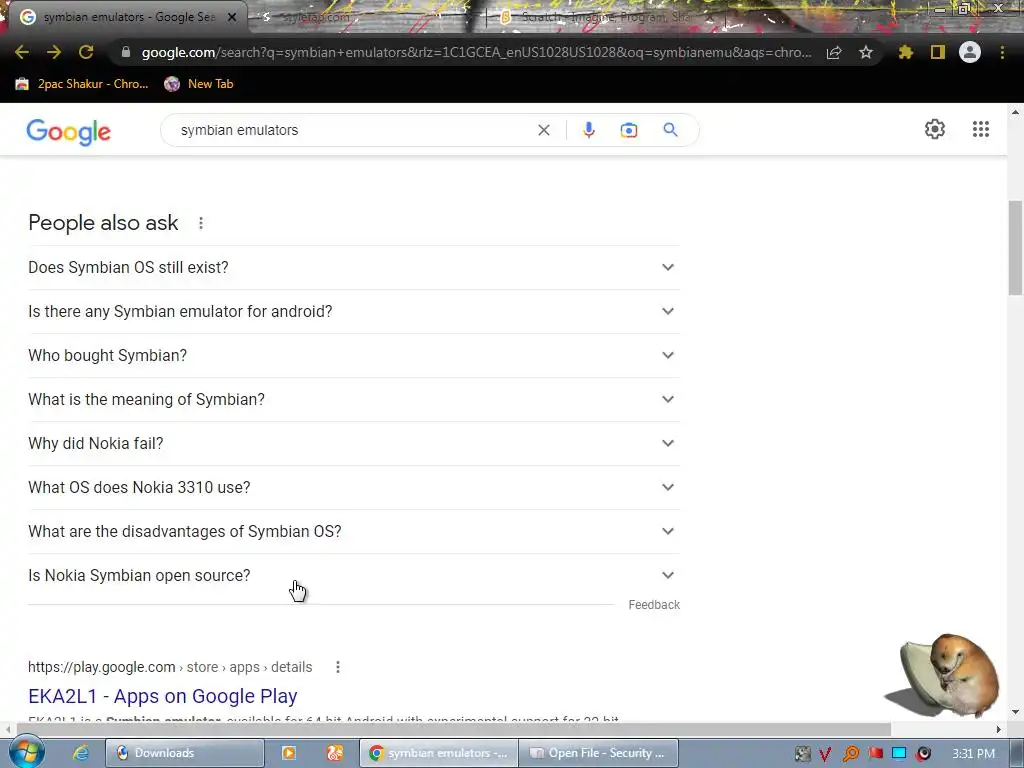Viewport: 1024px width, 768px height.
Task: Open the Chrome profile avatar
Action: 970,52
